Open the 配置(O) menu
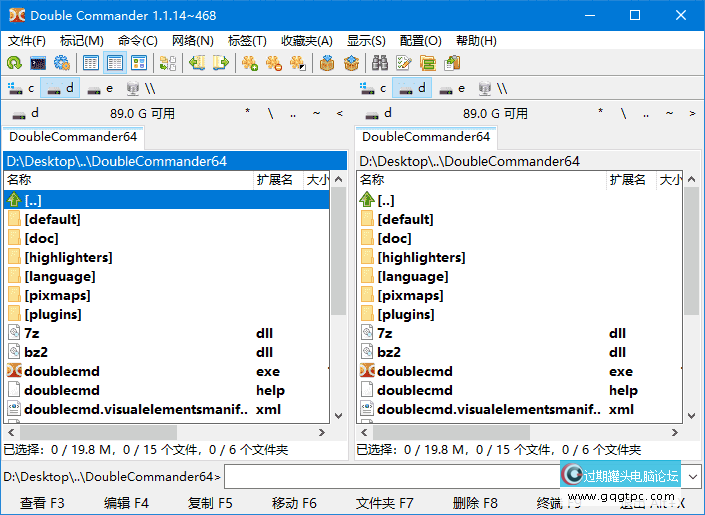Image resolution: width=705 pixels, height=515 pixels. (x=420, y=41)
